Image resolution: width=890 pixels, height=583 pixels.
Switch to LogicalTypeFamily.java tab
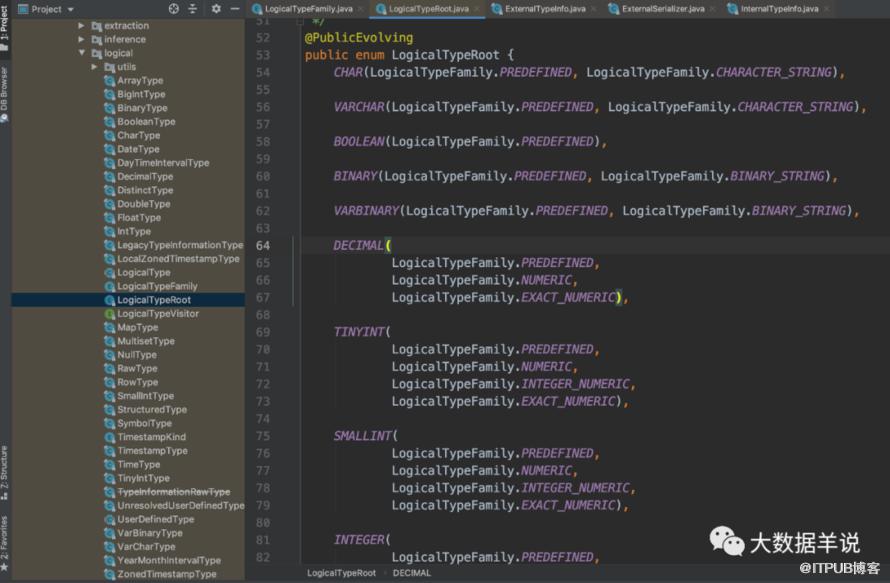(308, 9)
